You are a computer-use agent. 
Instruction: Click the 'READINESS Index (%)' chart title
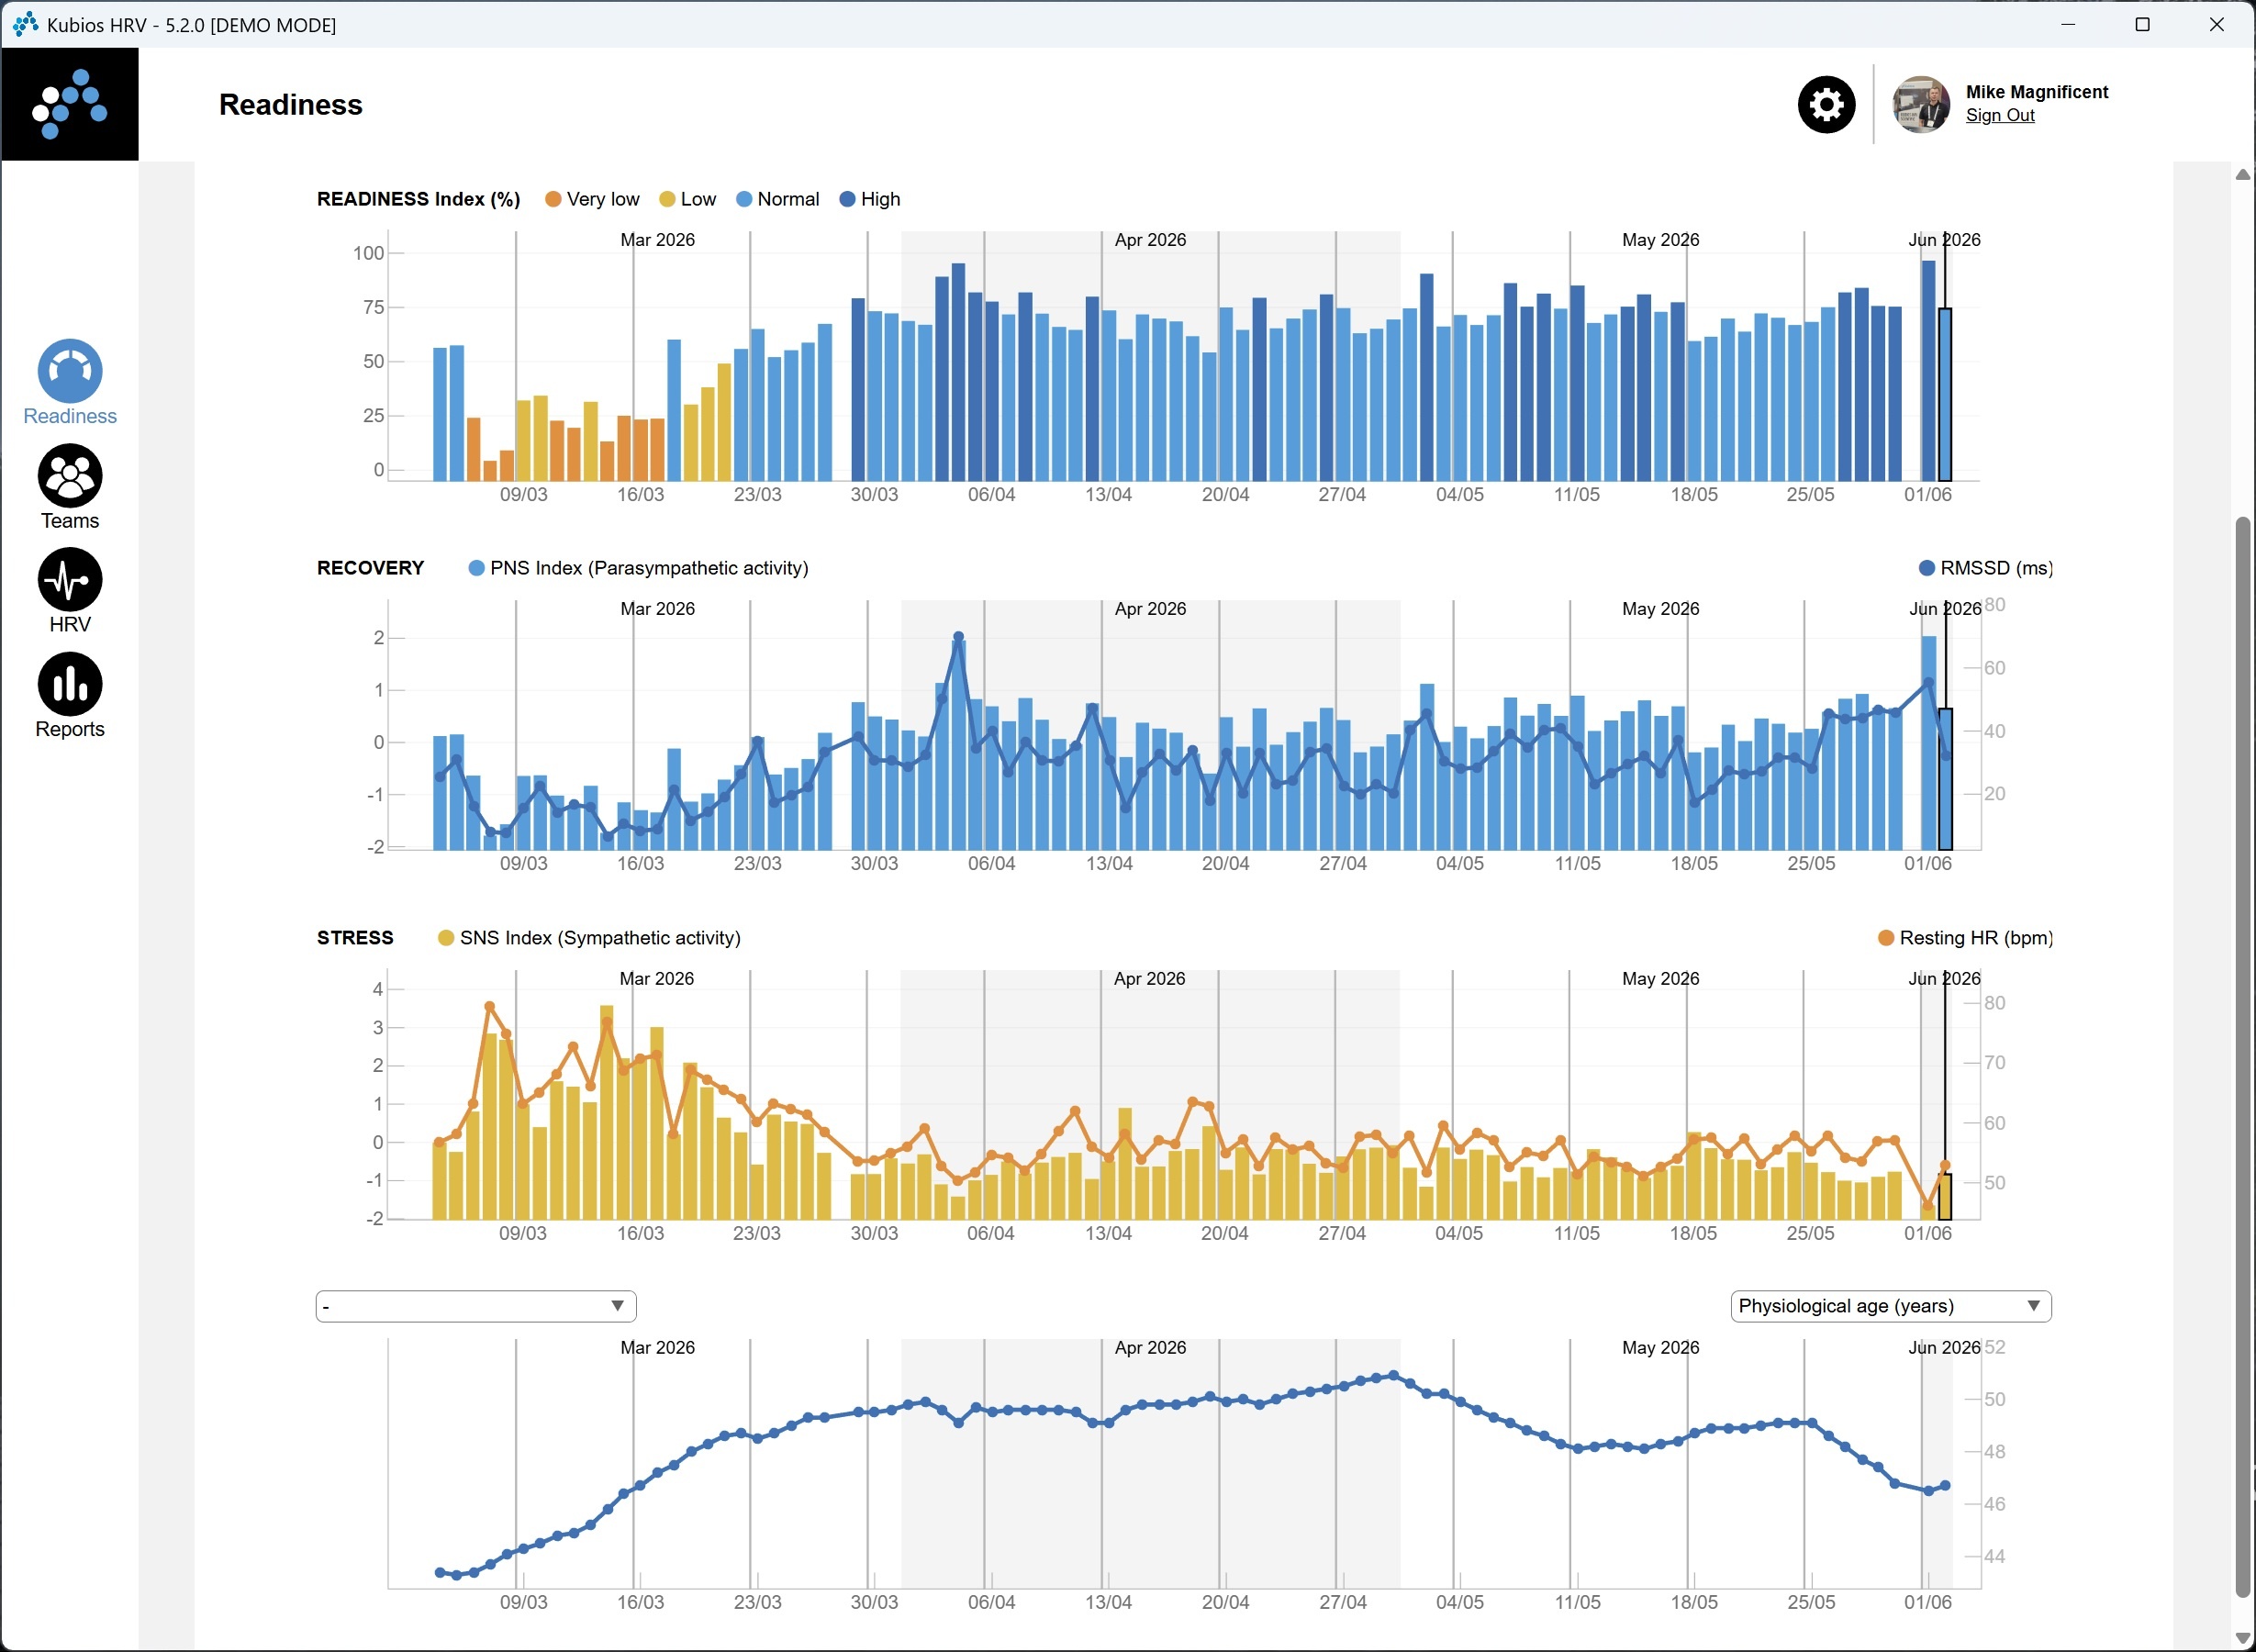[x=419, y=200]
